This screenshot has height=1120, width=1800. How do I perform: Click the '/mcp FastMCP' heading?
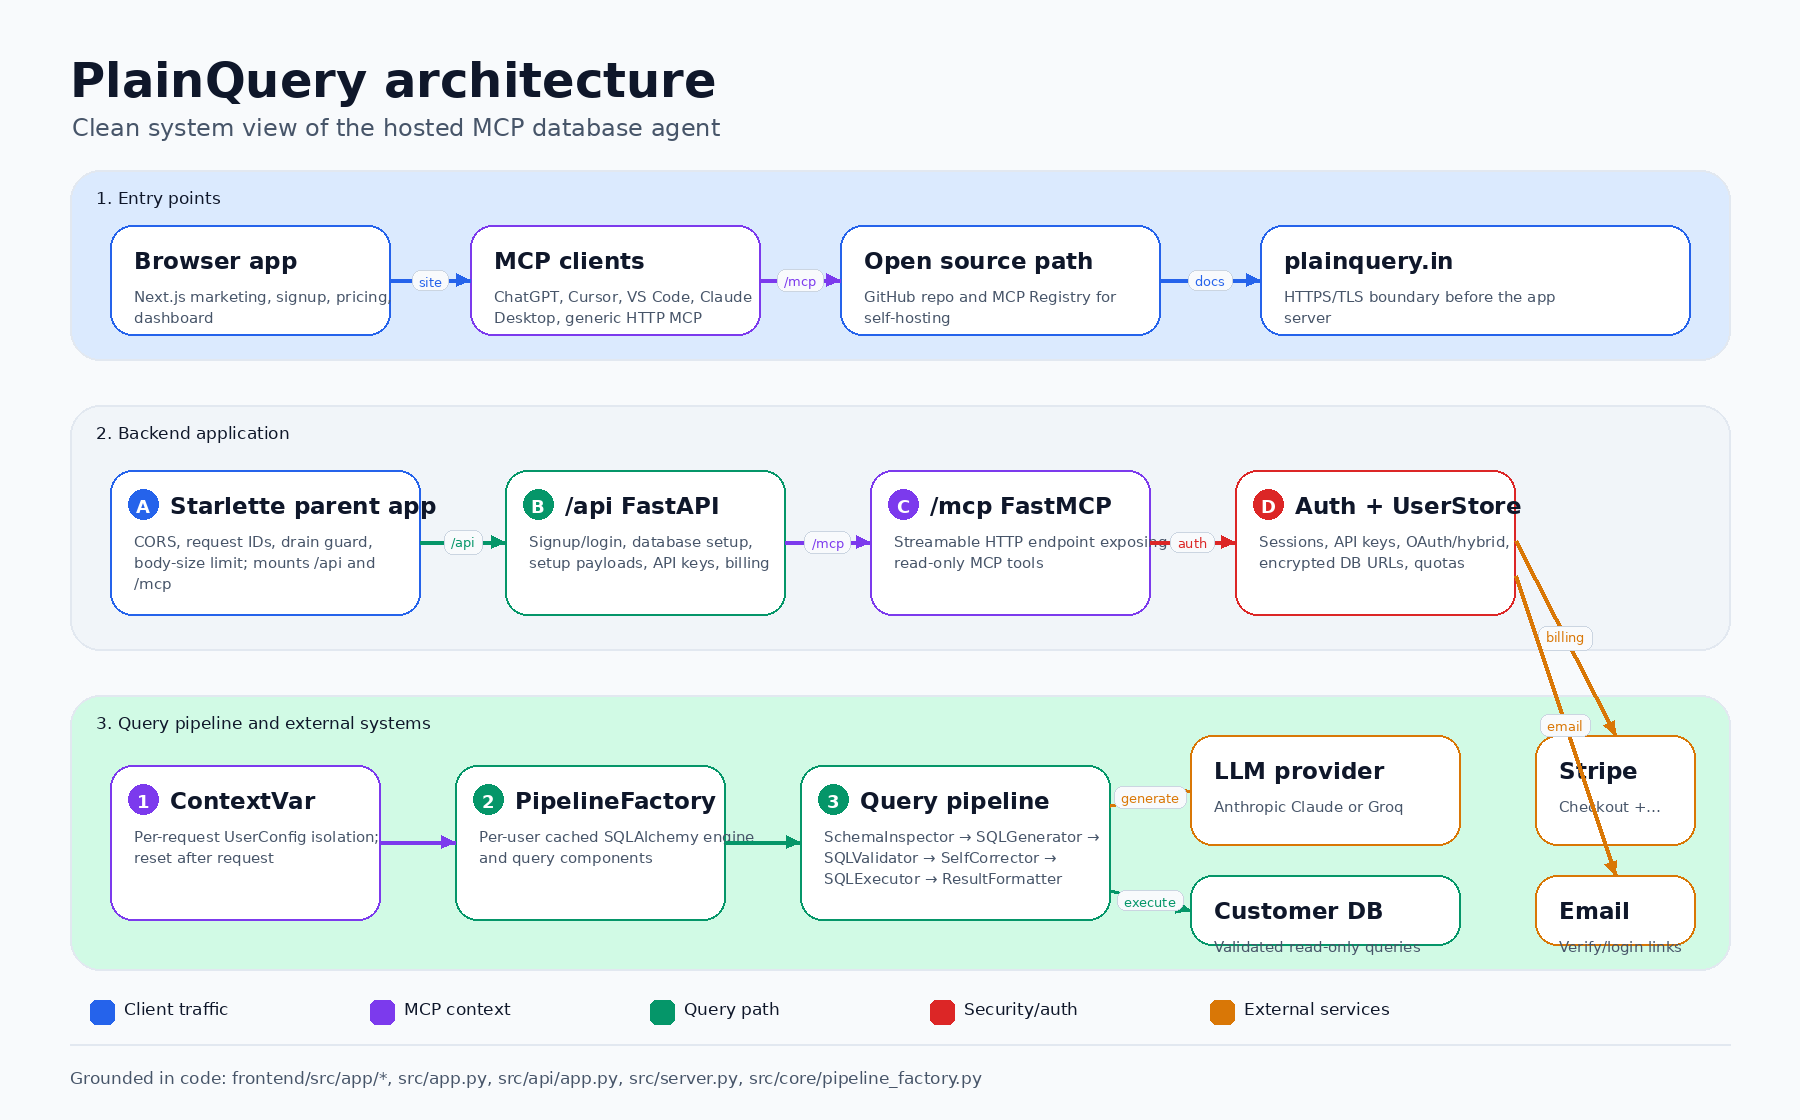coord(1021,506)
